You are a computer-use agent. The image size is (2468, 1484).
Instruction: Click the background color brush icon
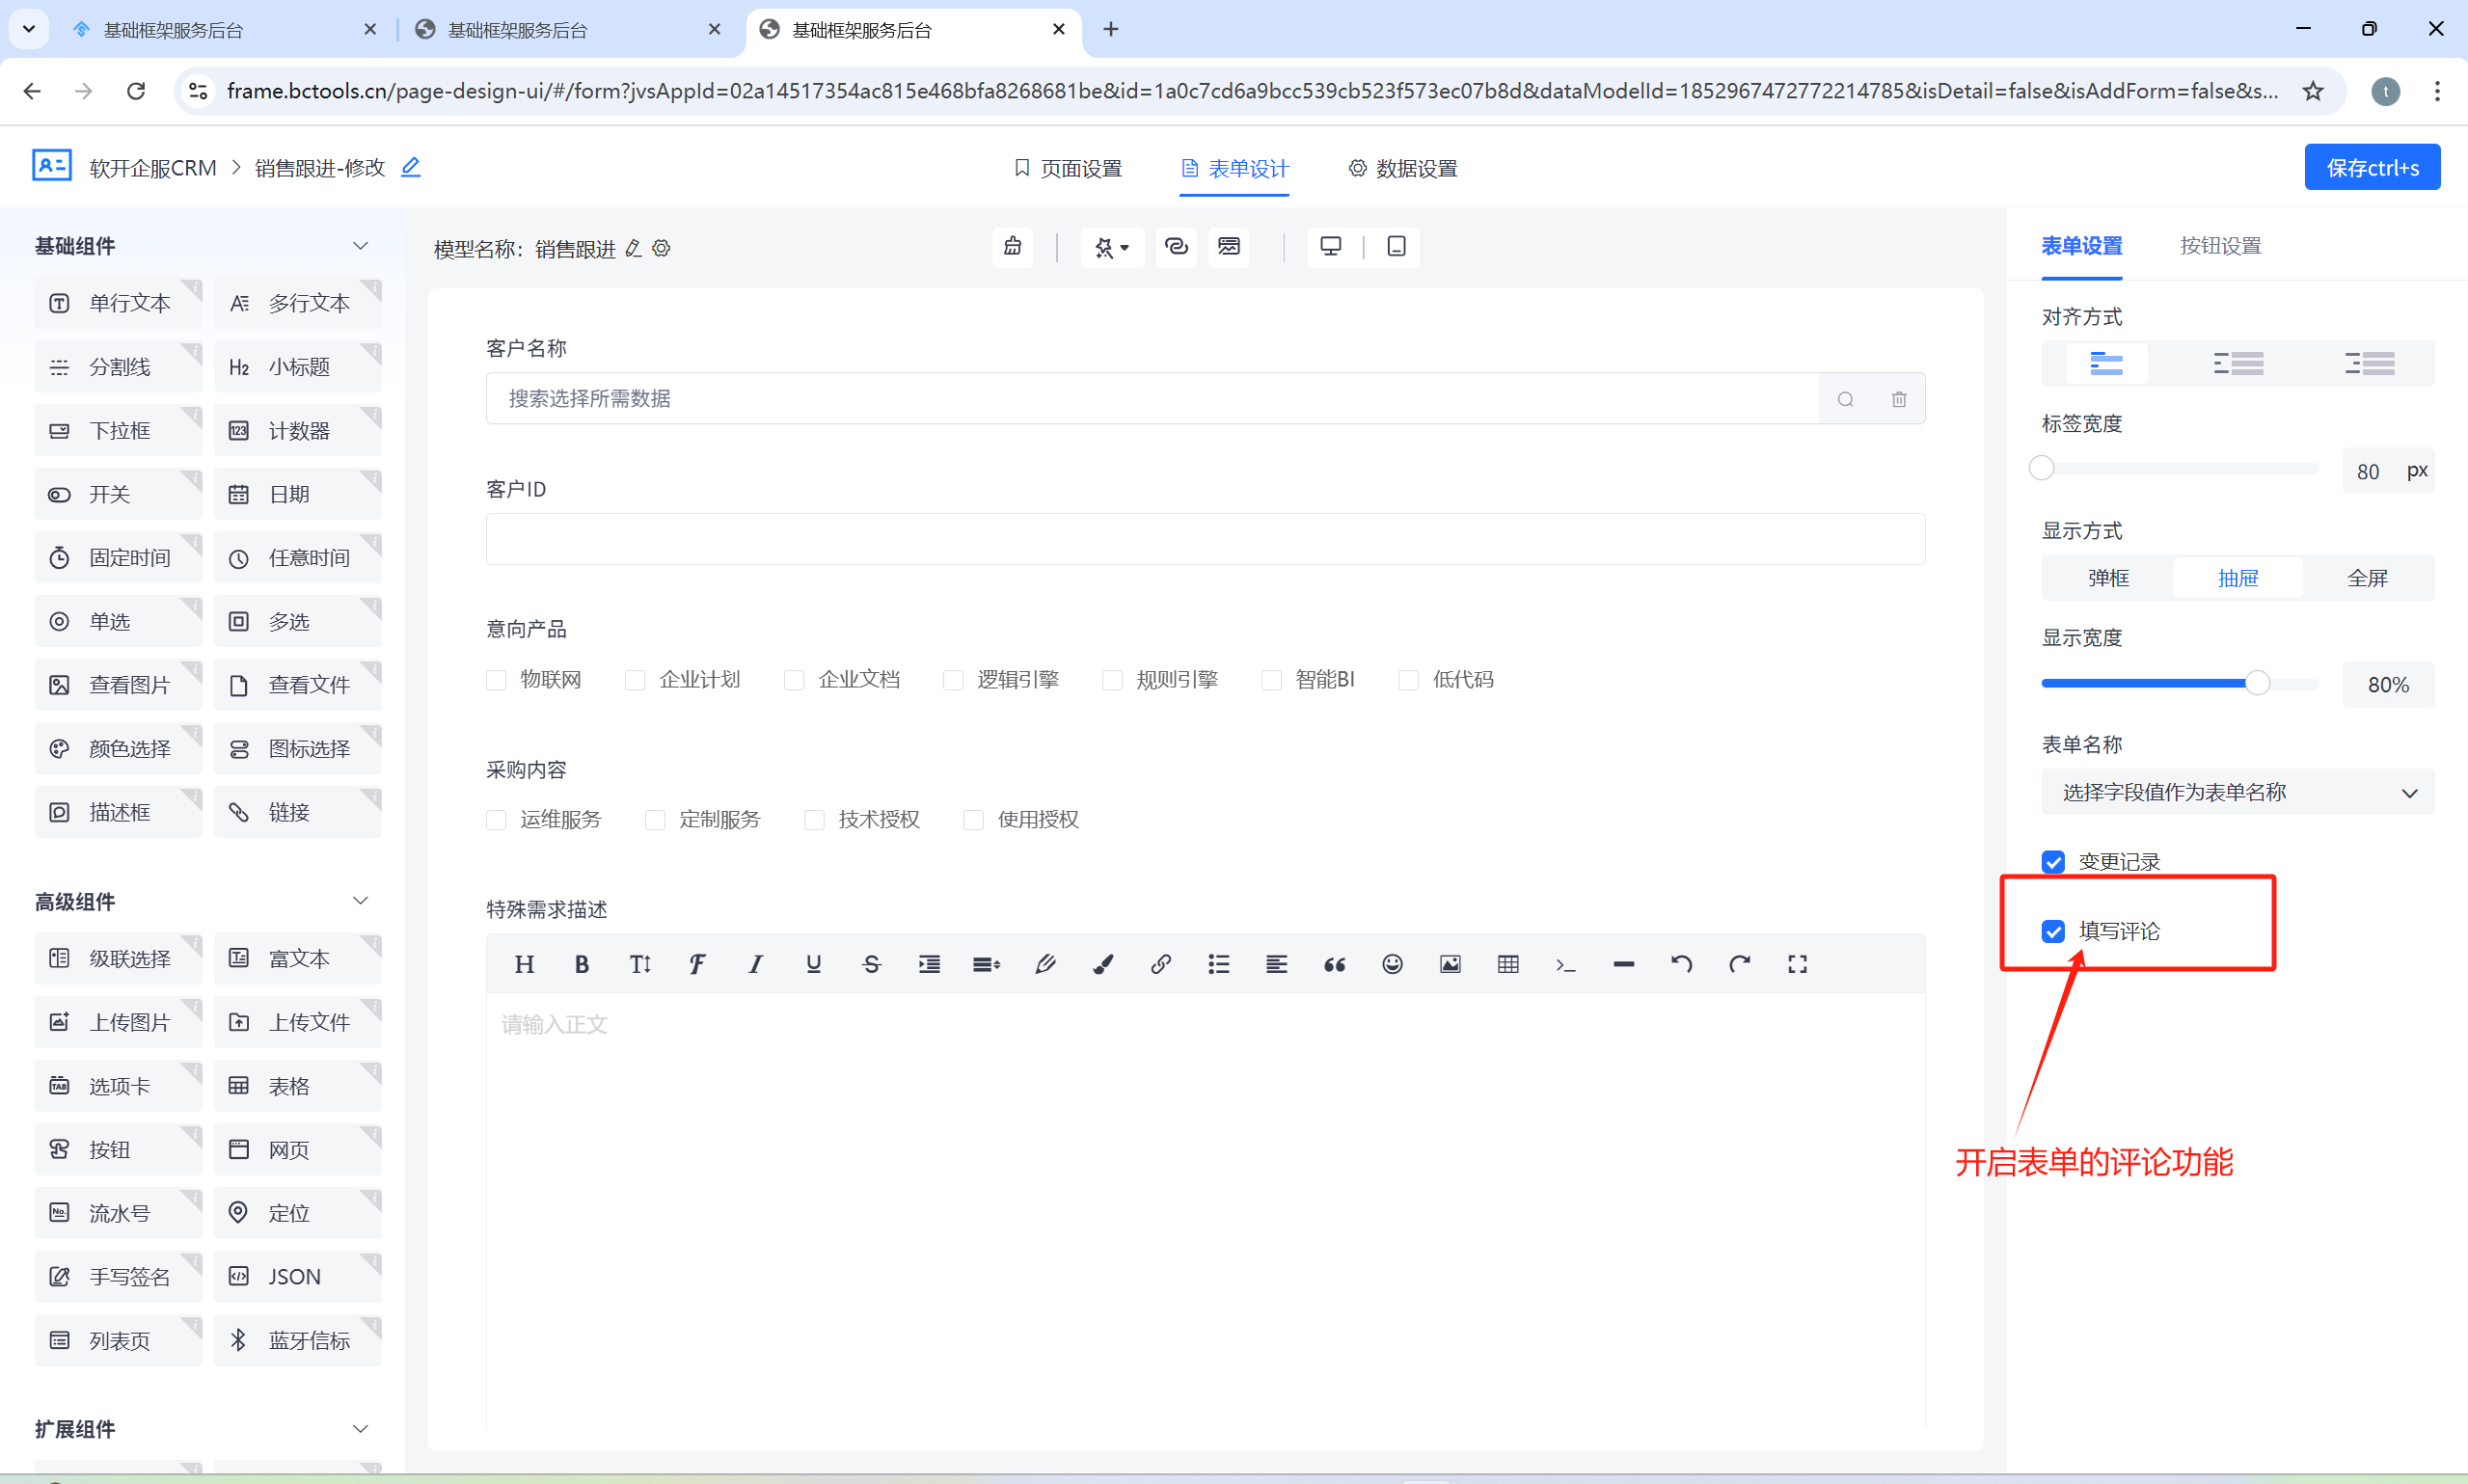1103,964
